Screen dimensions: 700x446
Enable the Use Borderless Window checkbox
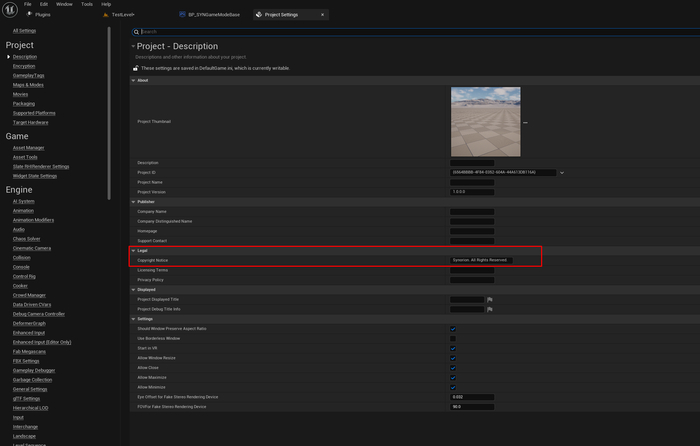pos(453,338)
